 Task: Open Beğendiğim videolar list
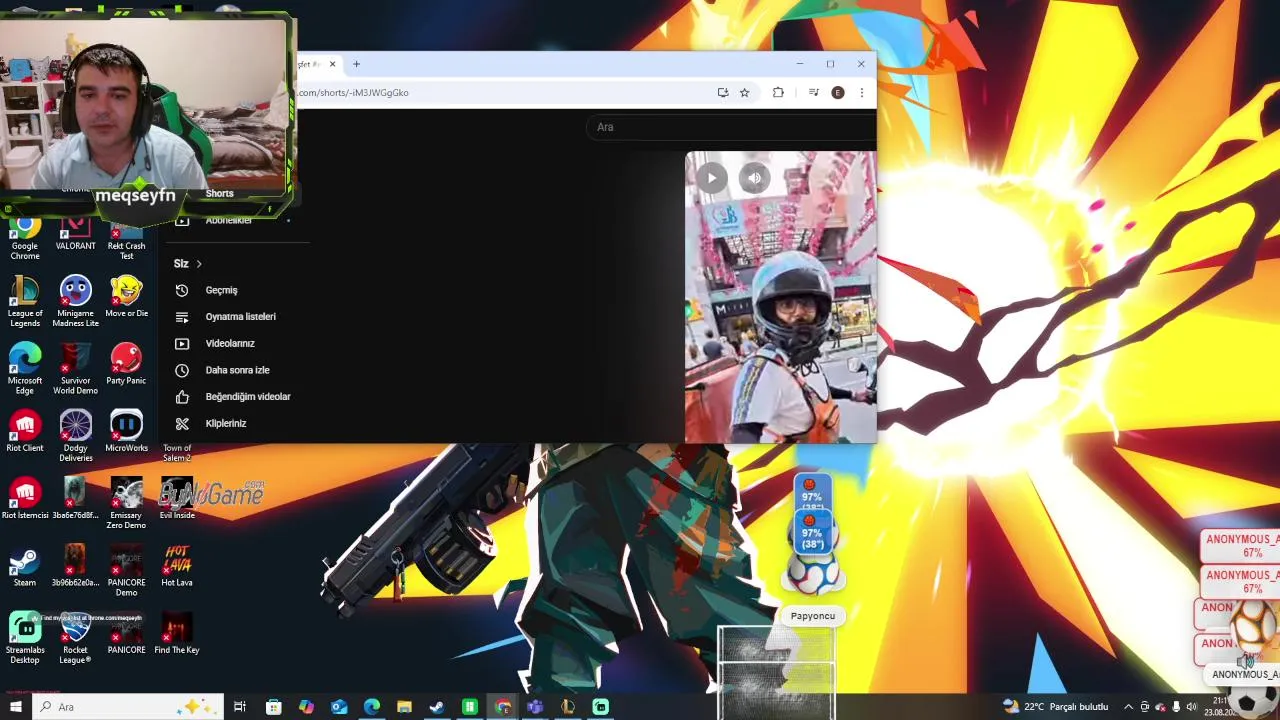tap(248, 397)
